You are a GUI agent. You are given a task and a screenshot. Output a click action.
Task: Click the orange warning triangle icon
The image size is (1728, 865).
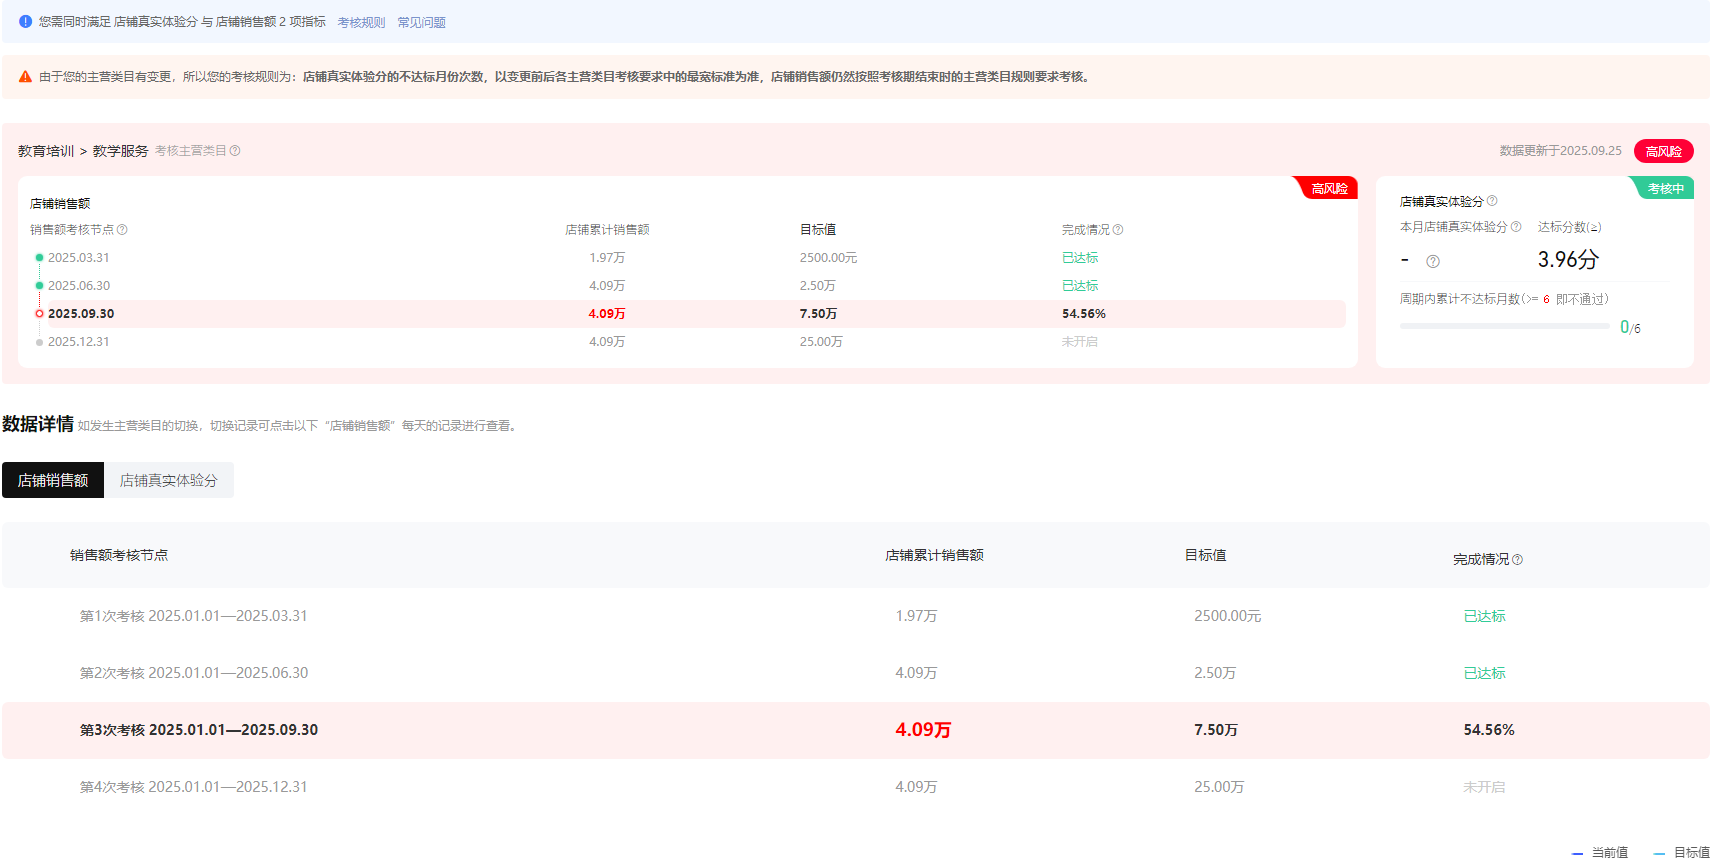(x=25, y=77)
